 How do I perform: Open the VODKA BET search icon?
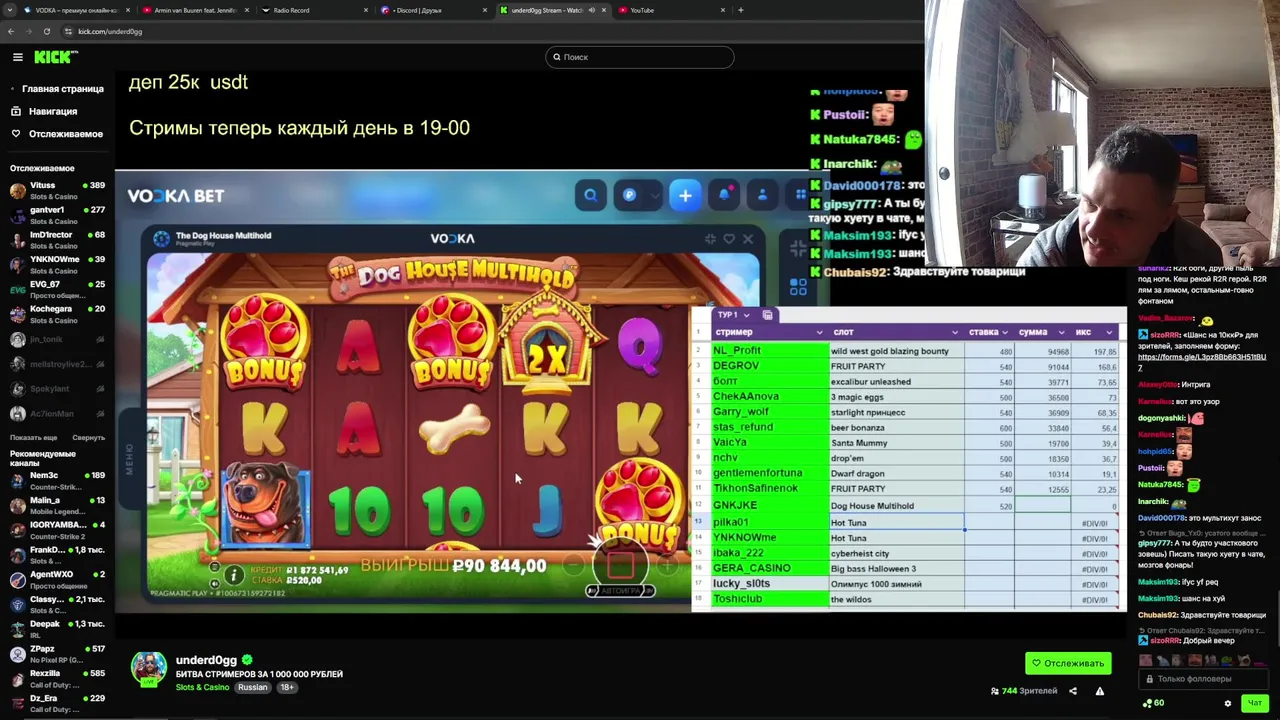(x=591, y=196)
